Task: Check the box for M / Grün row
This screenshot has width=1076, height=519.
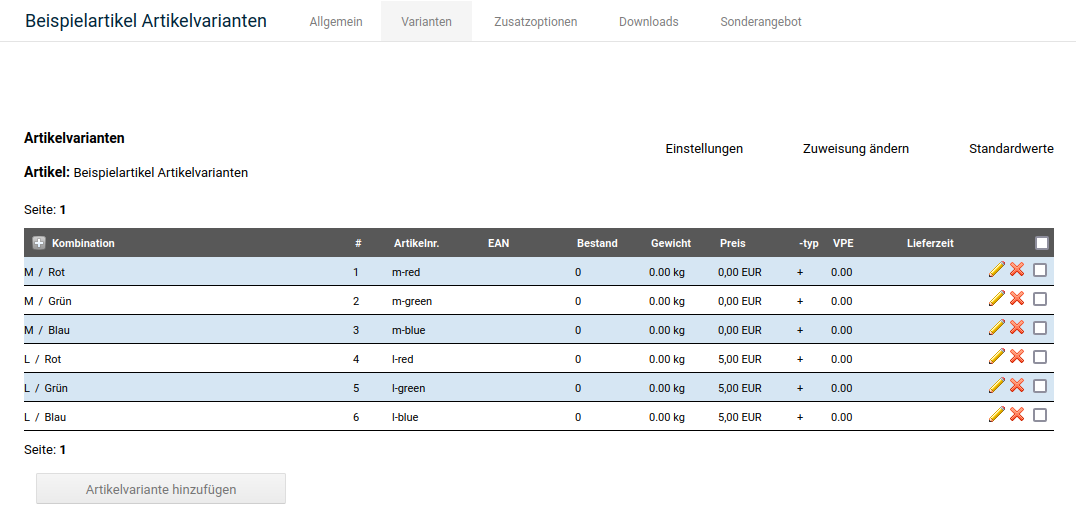Action: pyautogui.click(x=1040, y=299)
